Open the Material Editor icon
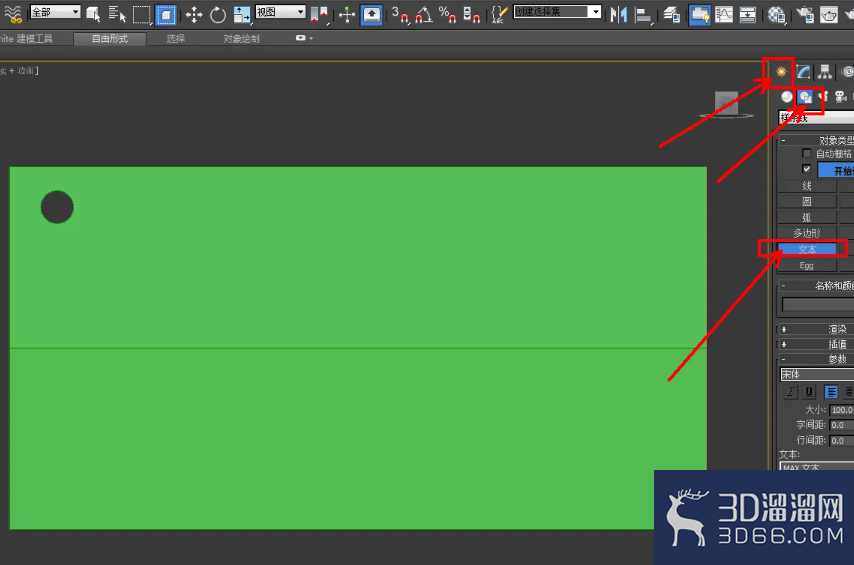 776,15
